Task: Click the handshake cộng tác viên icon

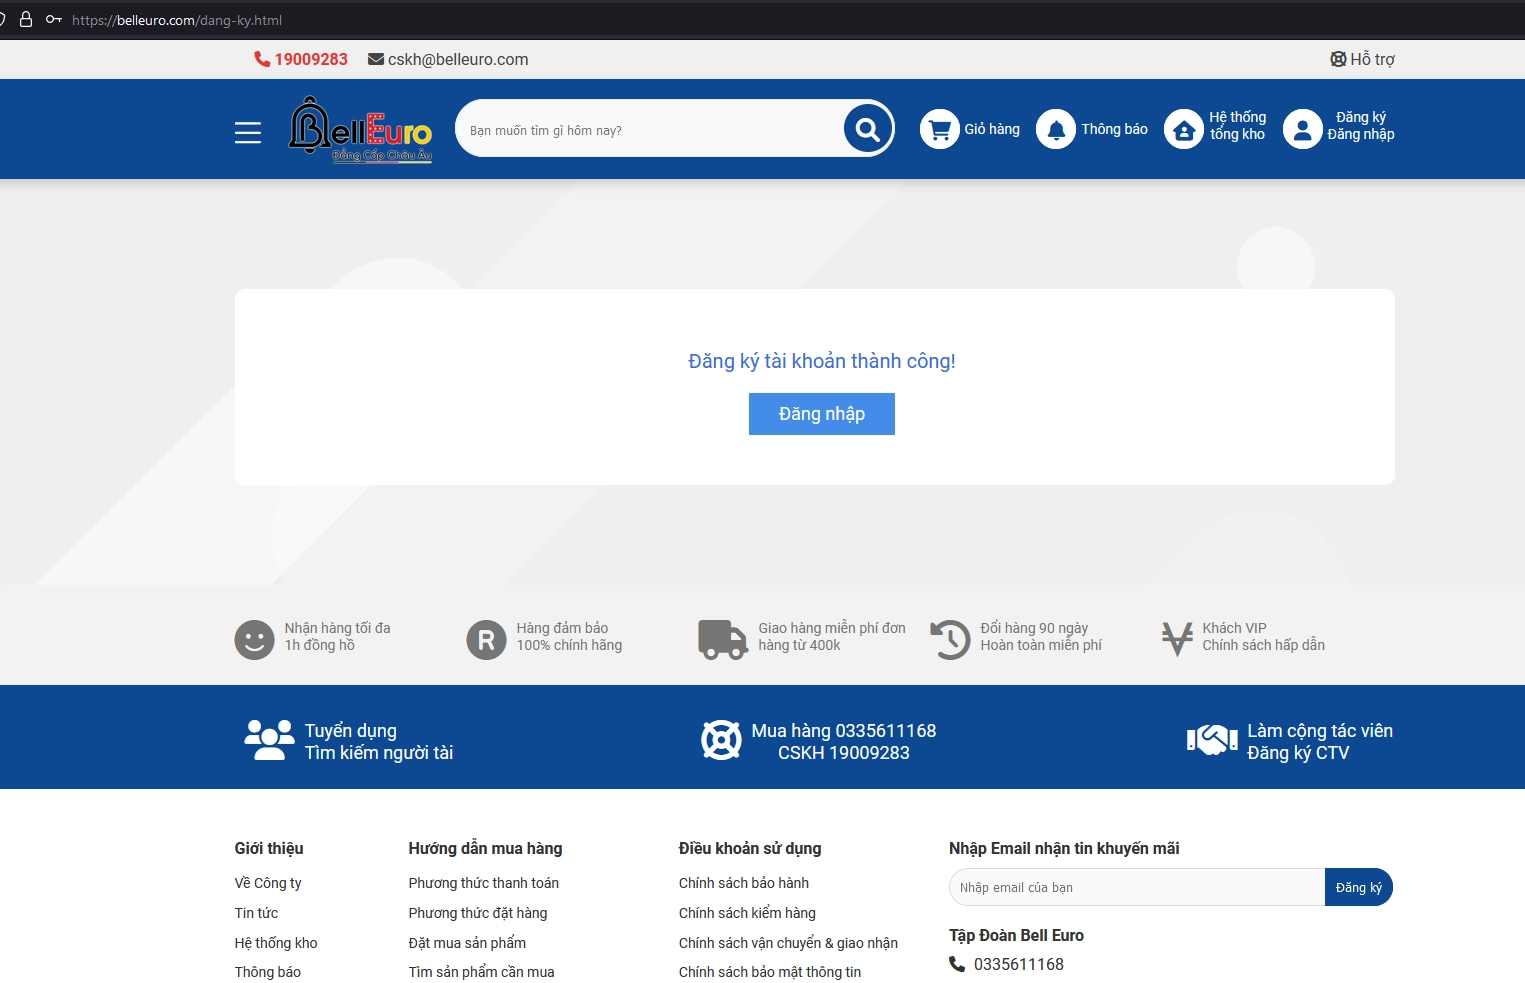Action: pos(1212,740)
